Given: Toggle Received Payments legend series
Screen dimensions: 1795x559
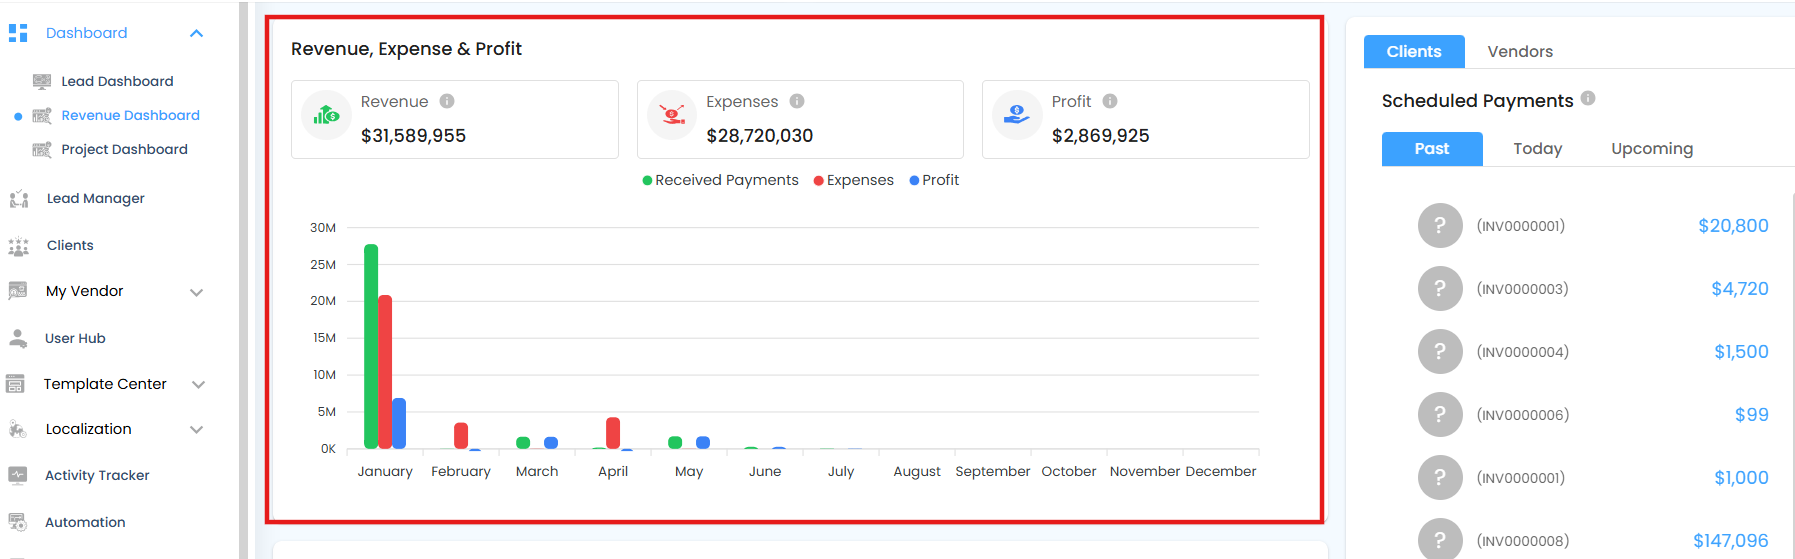Looking at the screenshot, I should pyautogui.click(x=720, y=180).
